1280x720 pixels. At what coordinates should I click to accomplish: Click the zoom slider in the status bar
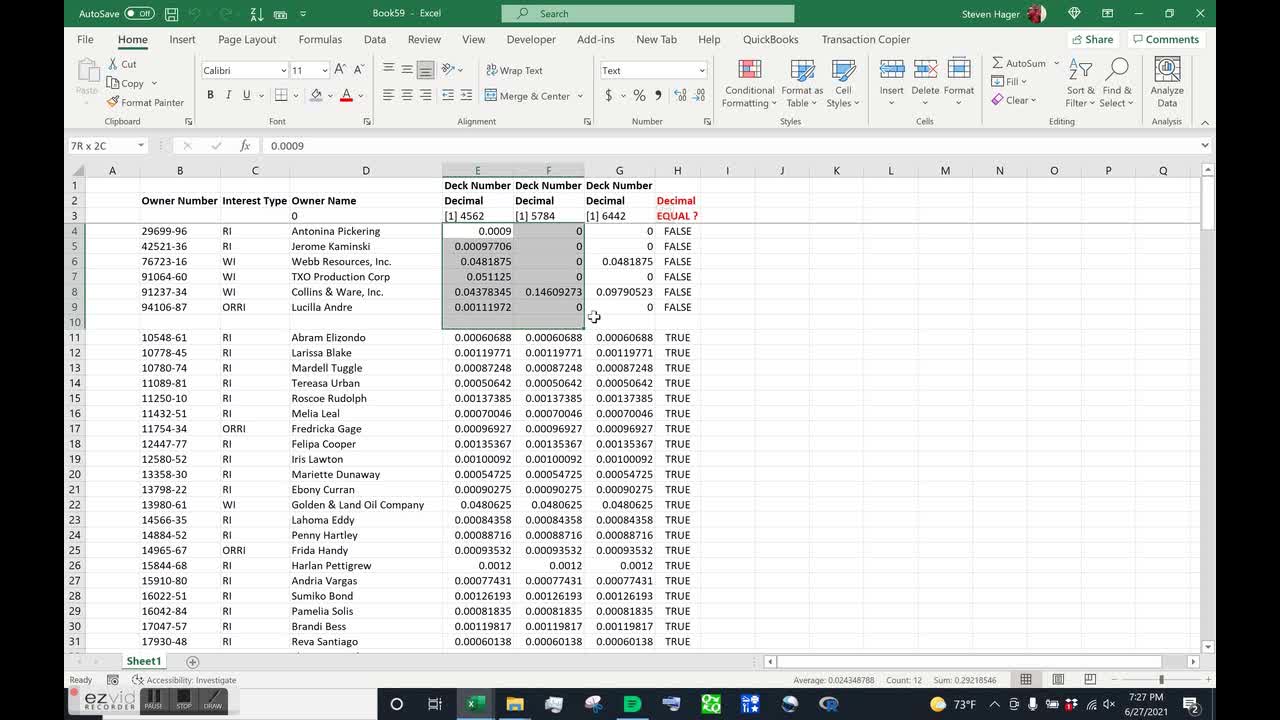(x=1160, y=680)
